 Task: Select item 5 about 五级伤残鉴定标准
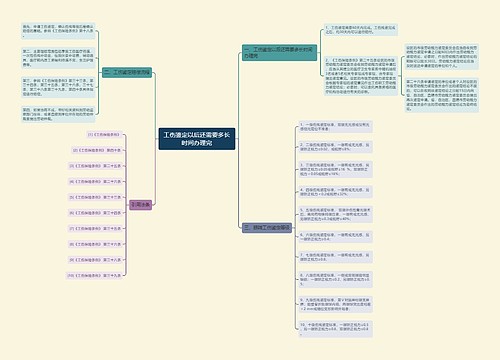coord(335,215)
